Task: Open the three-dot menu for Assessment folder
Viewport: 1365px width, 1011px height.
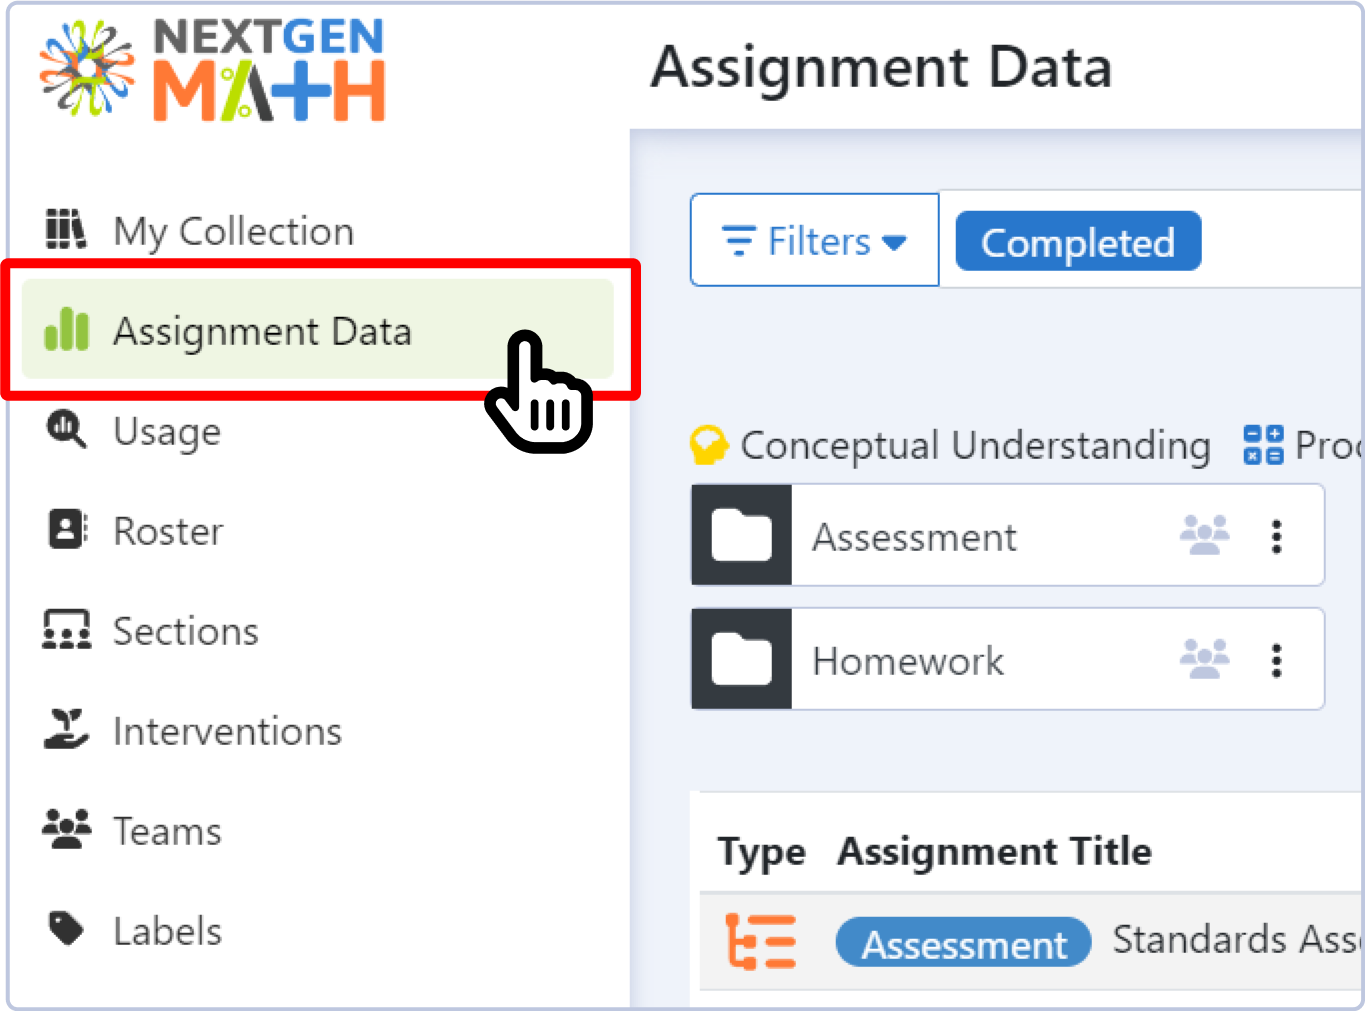Action: pyautogui.click(x=1277, y=536)
